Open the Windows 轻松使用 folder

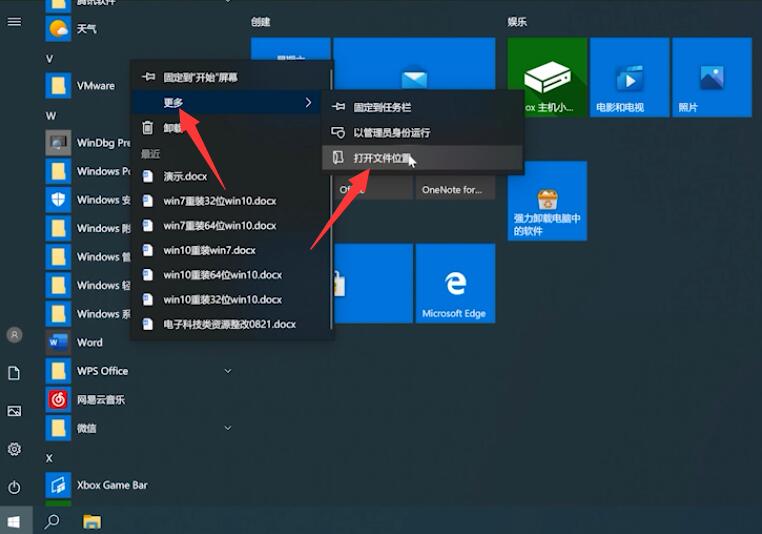click(x=88, y=285)
